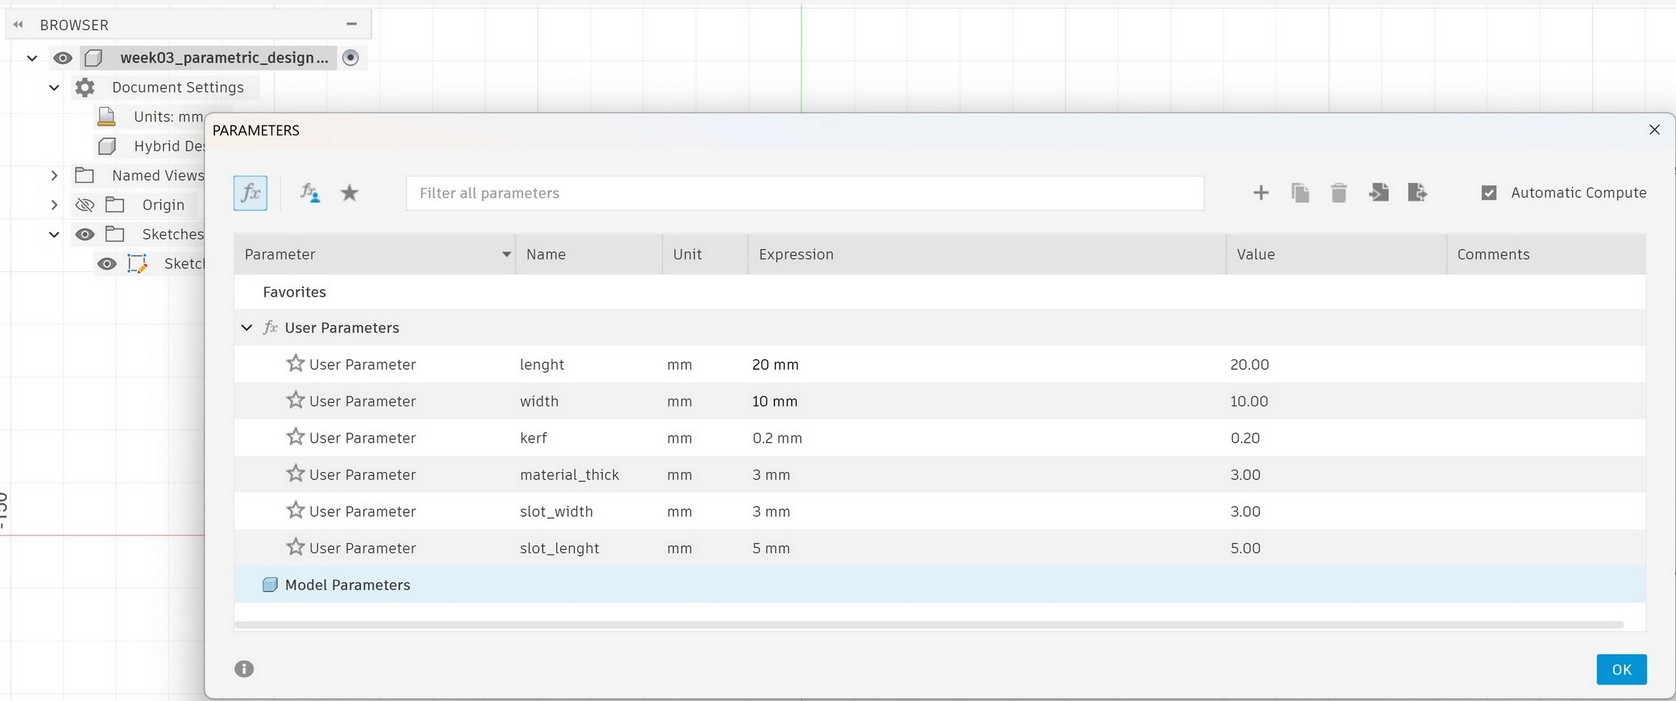Click material_thick parameter name
The height and width of the screenshot is (701, 1676).
click(x=569, y=475)
